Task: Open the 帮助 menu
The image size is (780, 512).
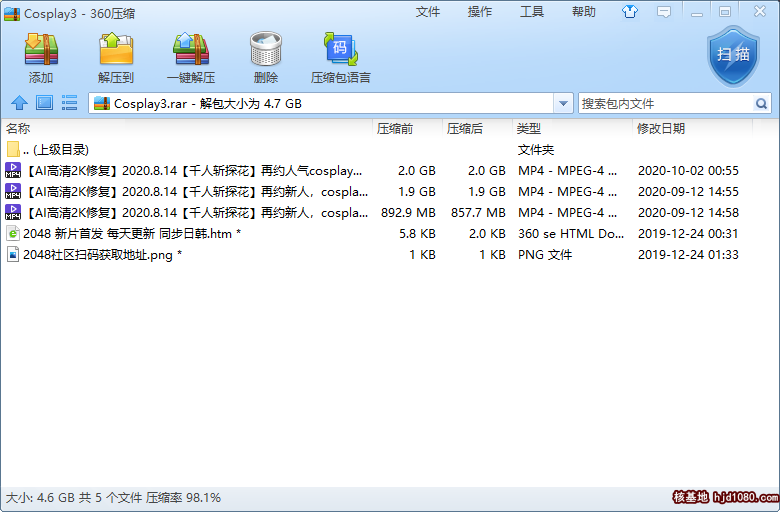Action: coord(584,12)
